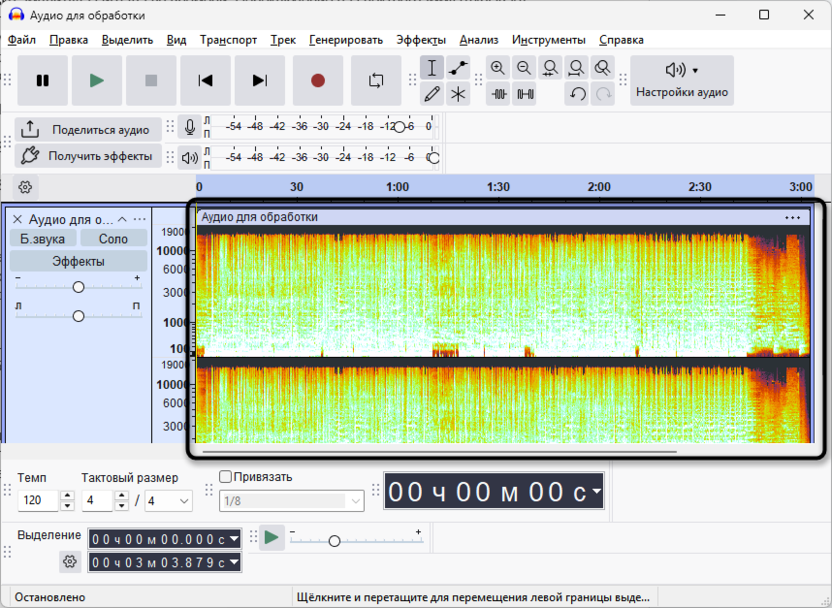Click the track gain slider knob
This screenshot has height=608, width=832.
pos(78,287)
